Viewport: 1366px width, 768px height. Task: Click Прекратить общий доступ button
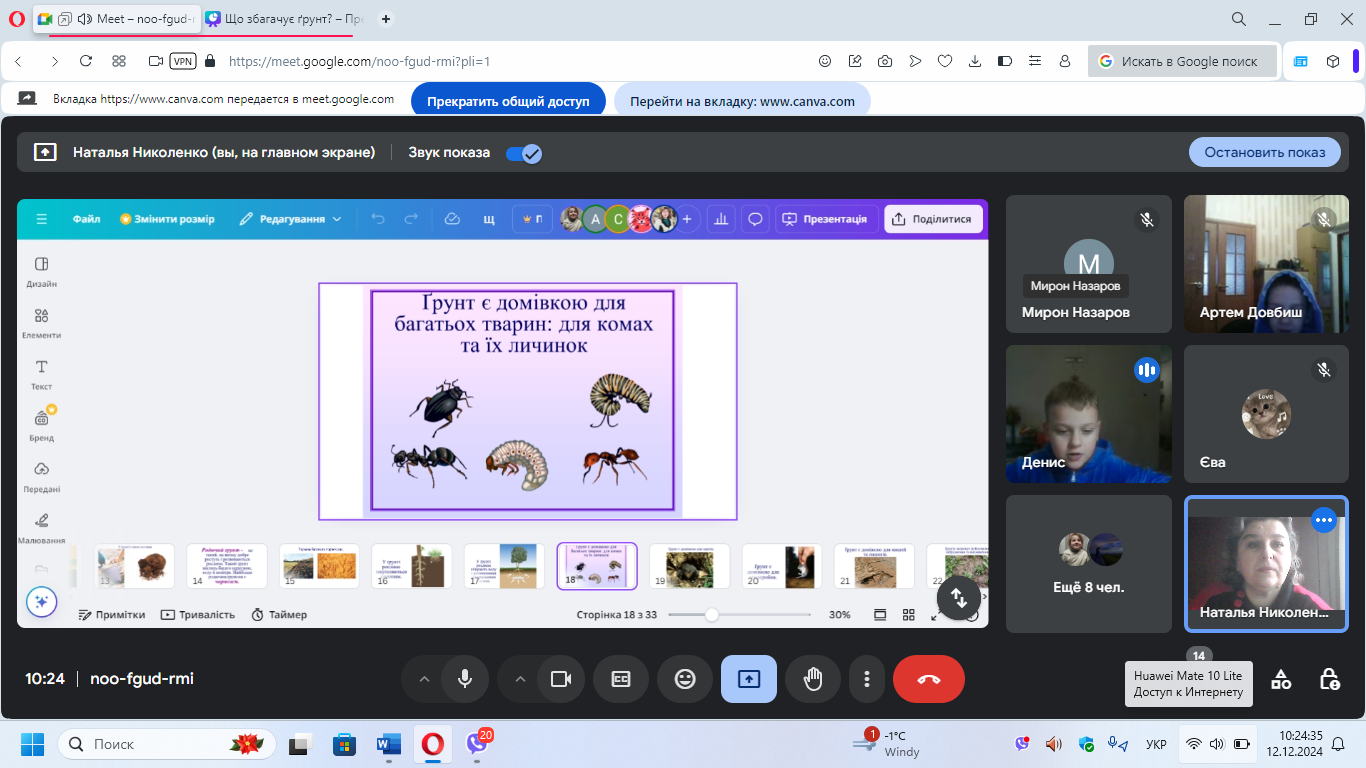click(508, 101)
